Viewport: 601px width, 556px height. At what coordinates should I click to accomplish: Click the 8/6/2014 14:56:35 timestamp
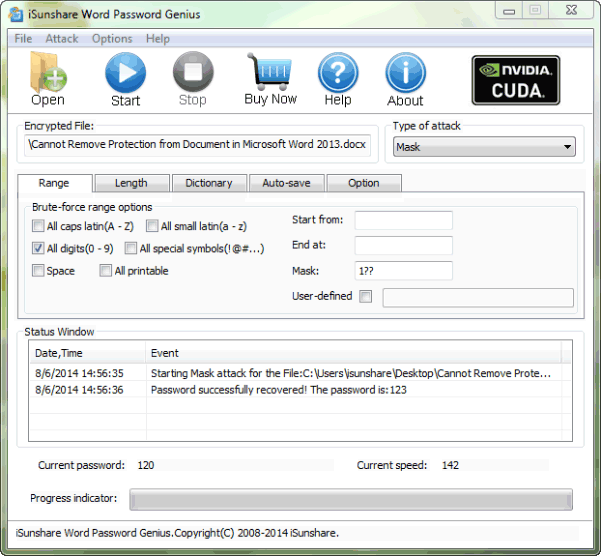tap(79, 373)
